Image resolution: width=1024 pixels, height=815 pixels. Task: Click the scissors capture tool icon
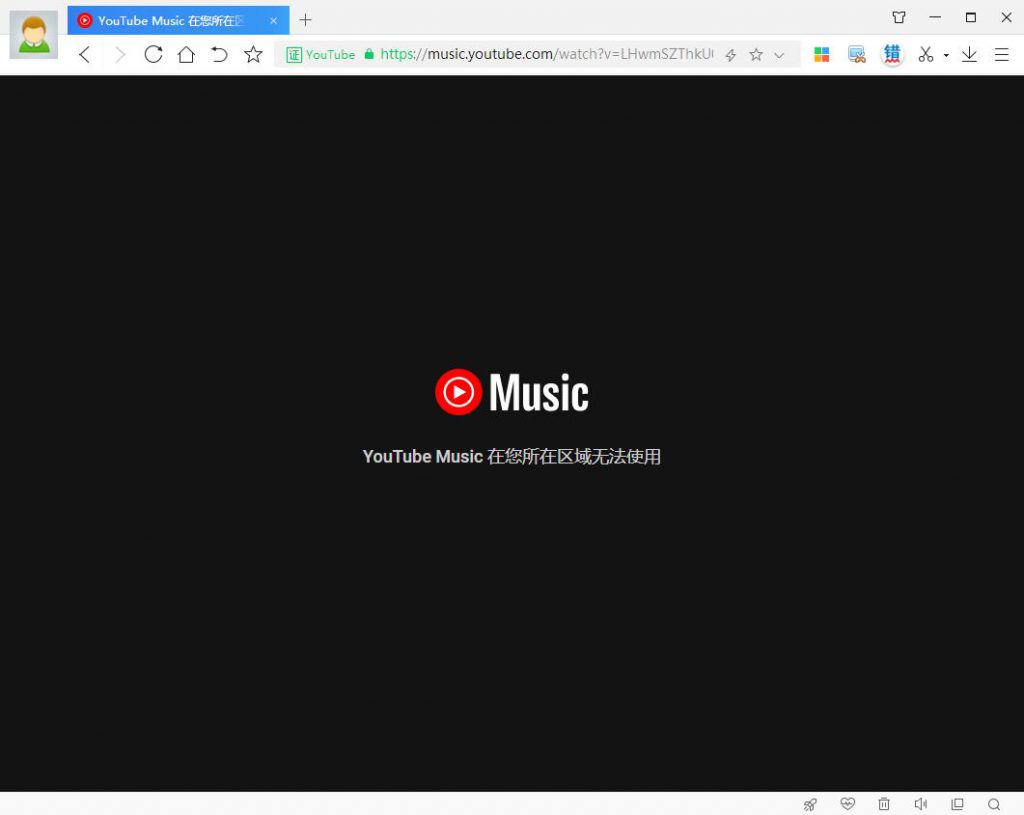pos(925,54)
